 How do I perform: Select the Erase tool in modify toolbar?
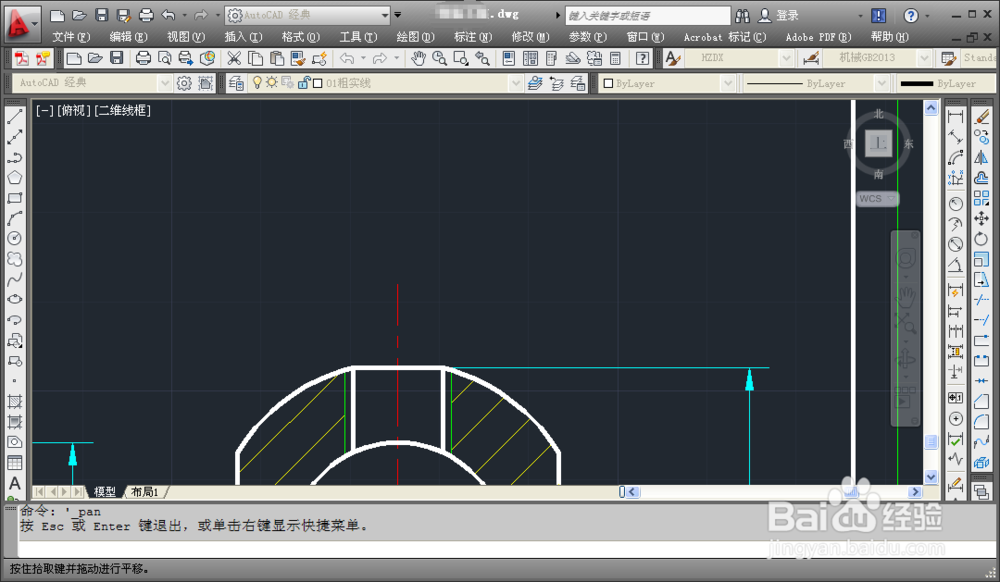982,116
